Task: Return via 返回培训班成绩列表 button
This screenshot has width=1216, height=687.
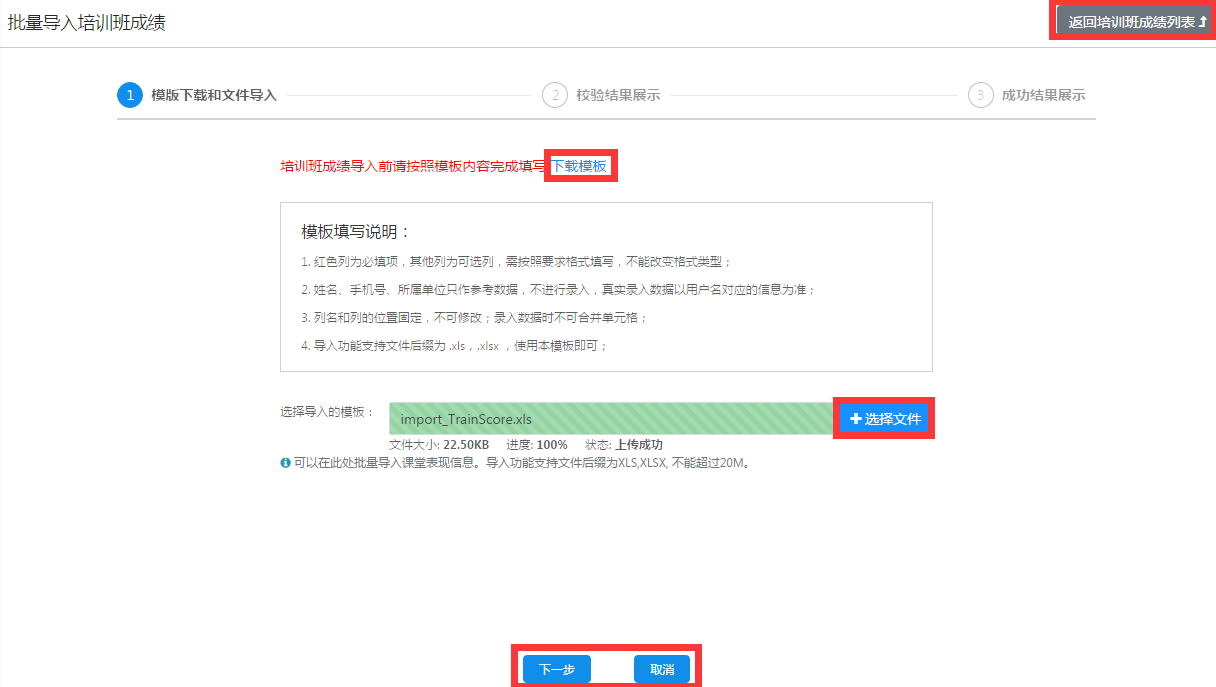Action: [x=1130, y=21]
